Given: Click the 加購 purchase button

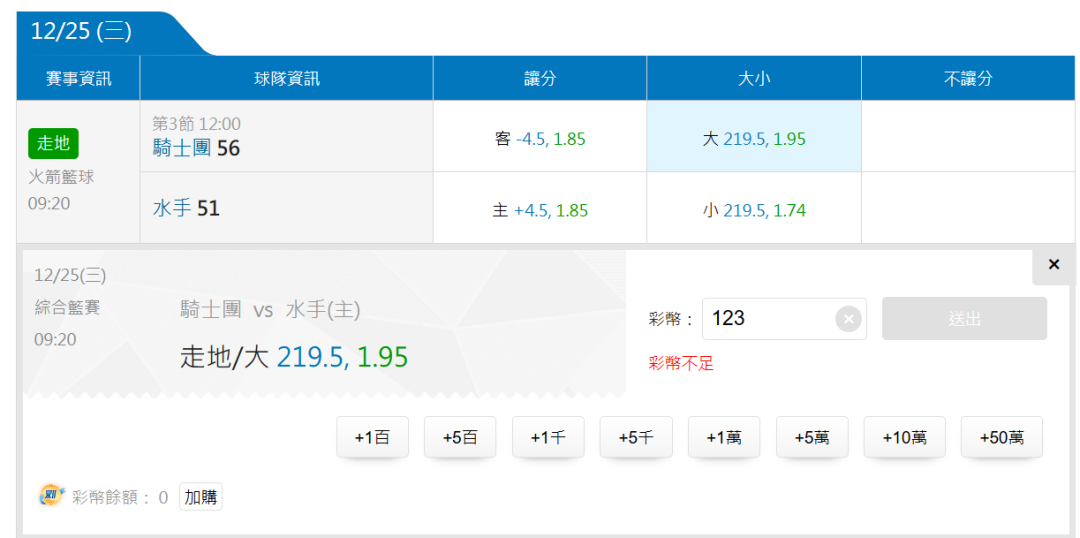Looking at the screenshot, I should pos(201,497).
